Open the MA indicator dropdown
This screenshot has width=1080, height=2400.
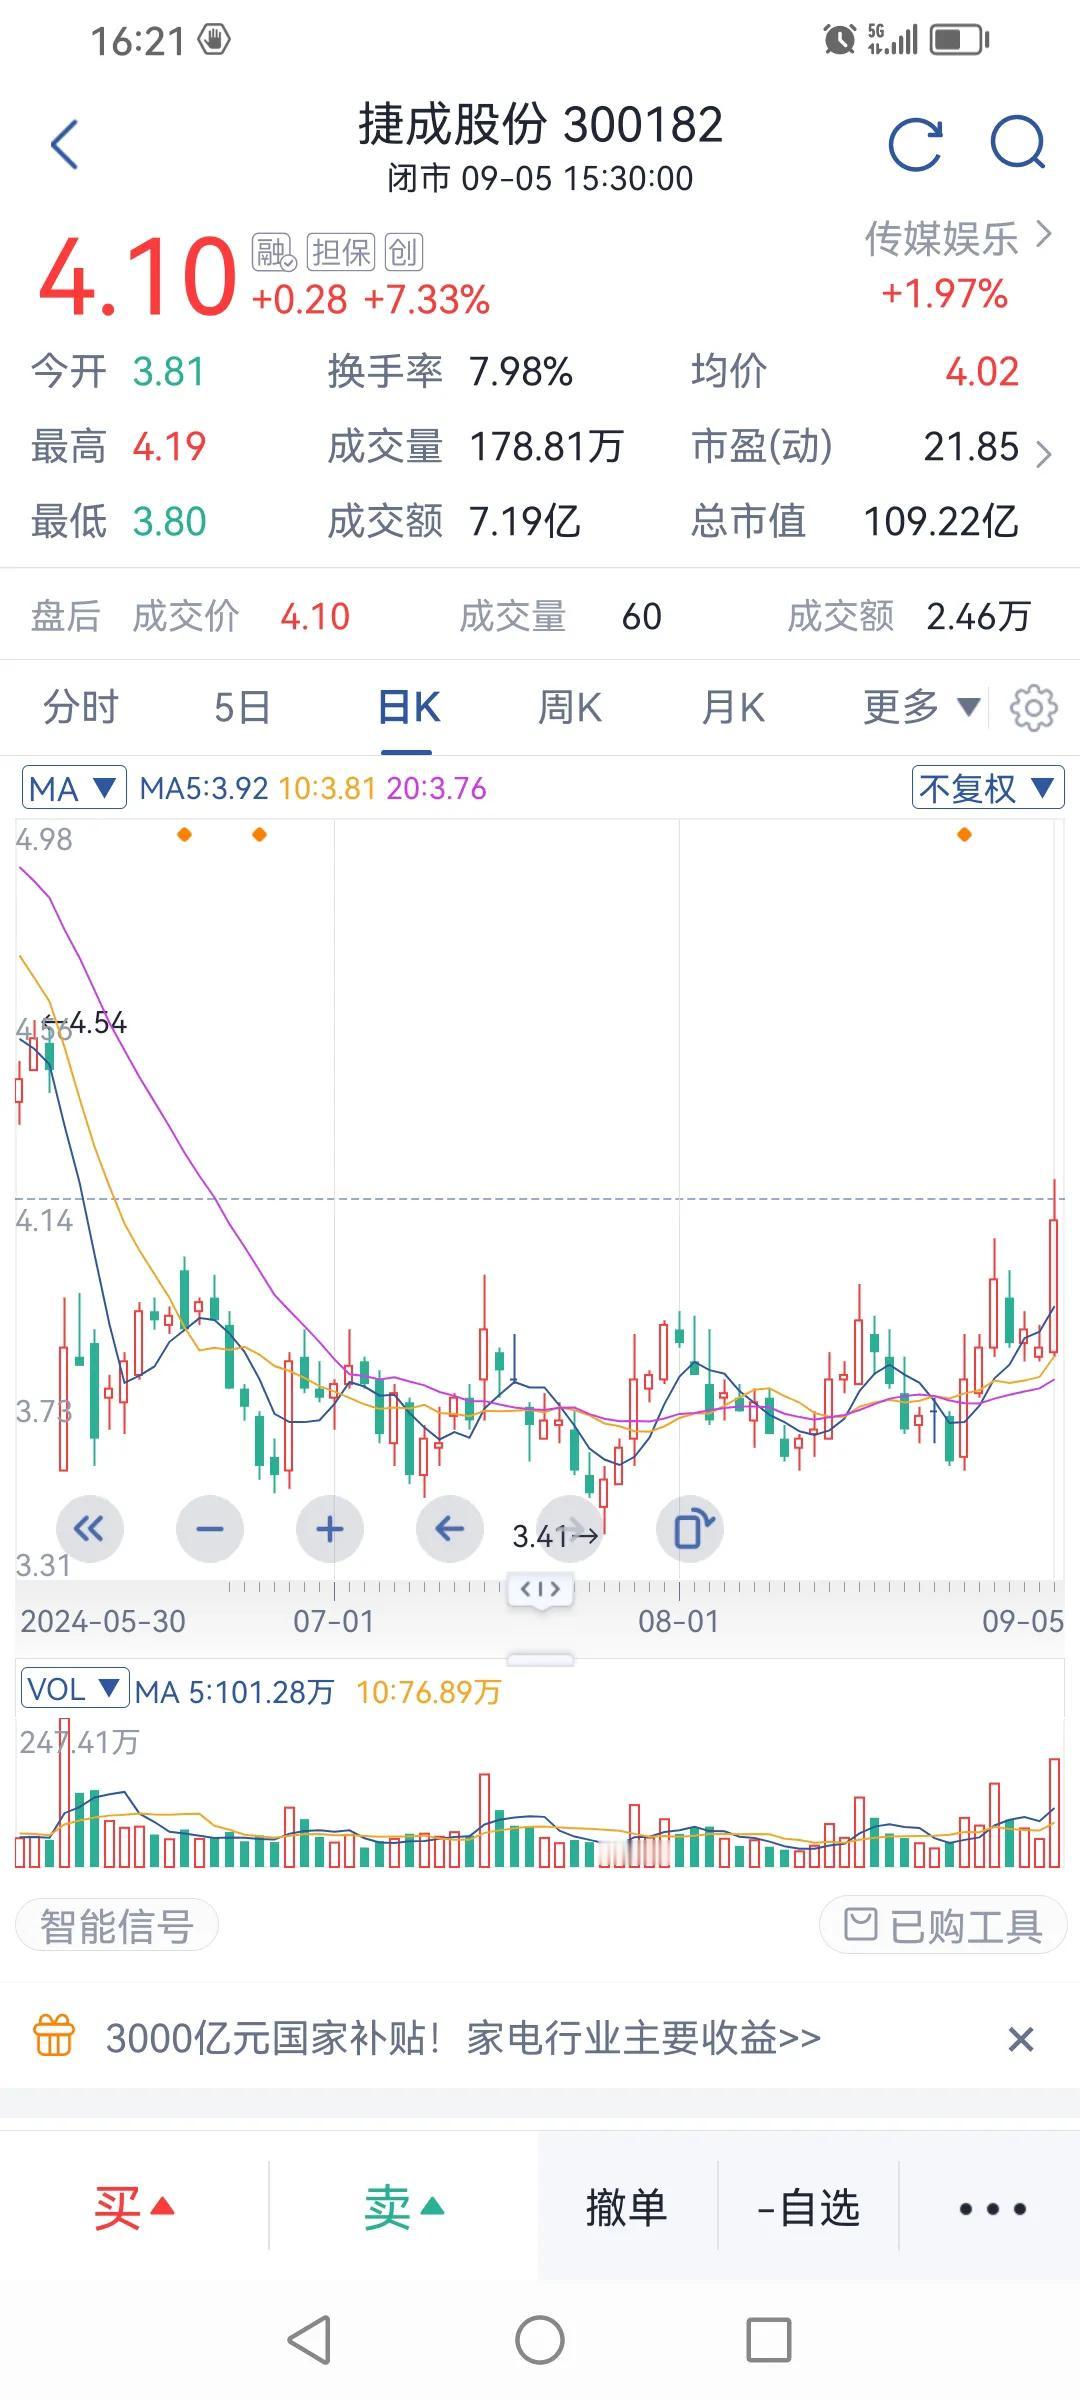coord(72,788)
